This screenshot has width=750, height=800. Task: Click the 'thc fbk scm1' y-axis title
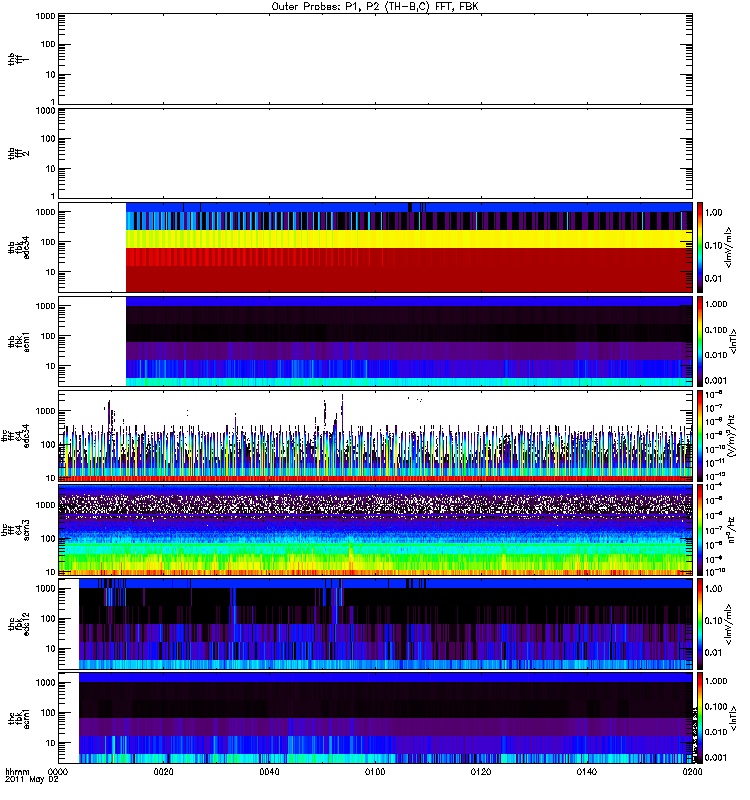(x=18, y=718)
